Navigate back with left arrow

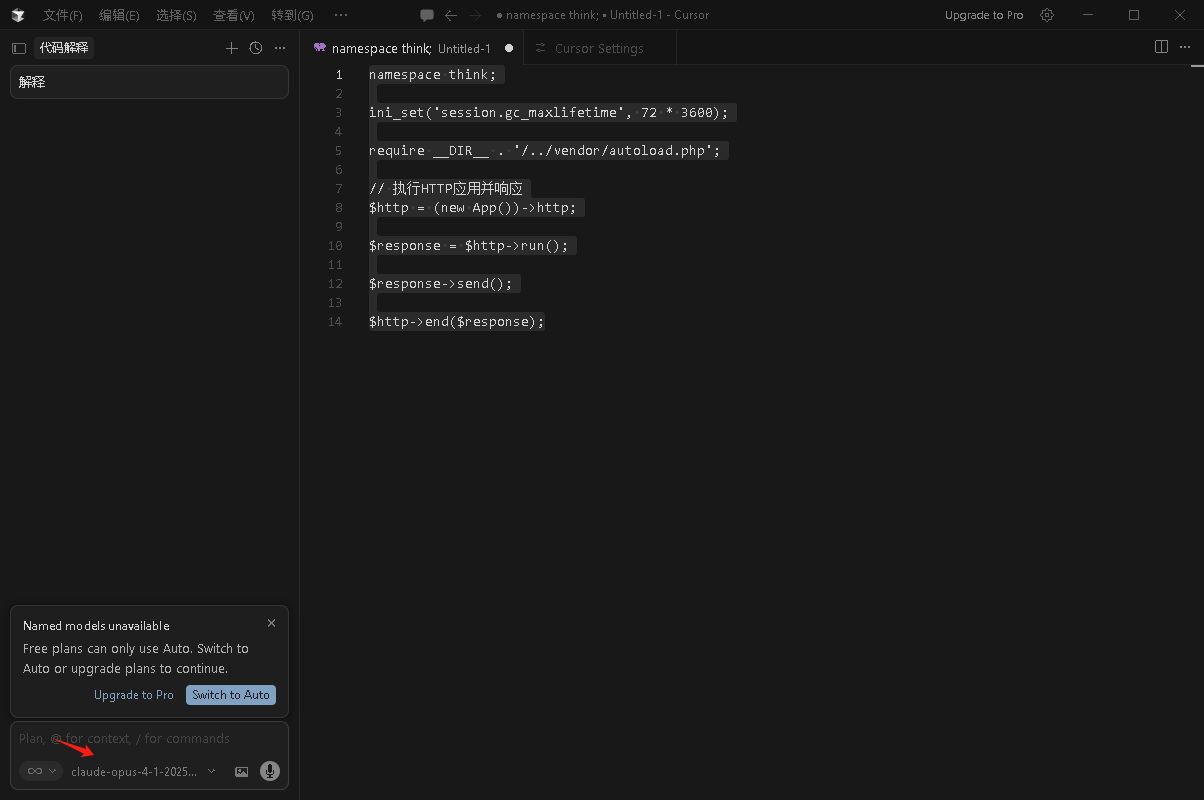(451, 15)
